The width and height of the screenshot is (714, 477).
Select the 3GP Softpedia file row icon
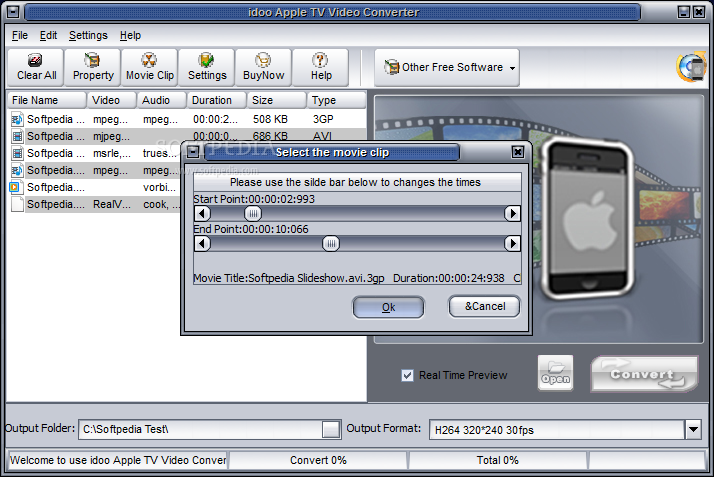pos(17,119)
